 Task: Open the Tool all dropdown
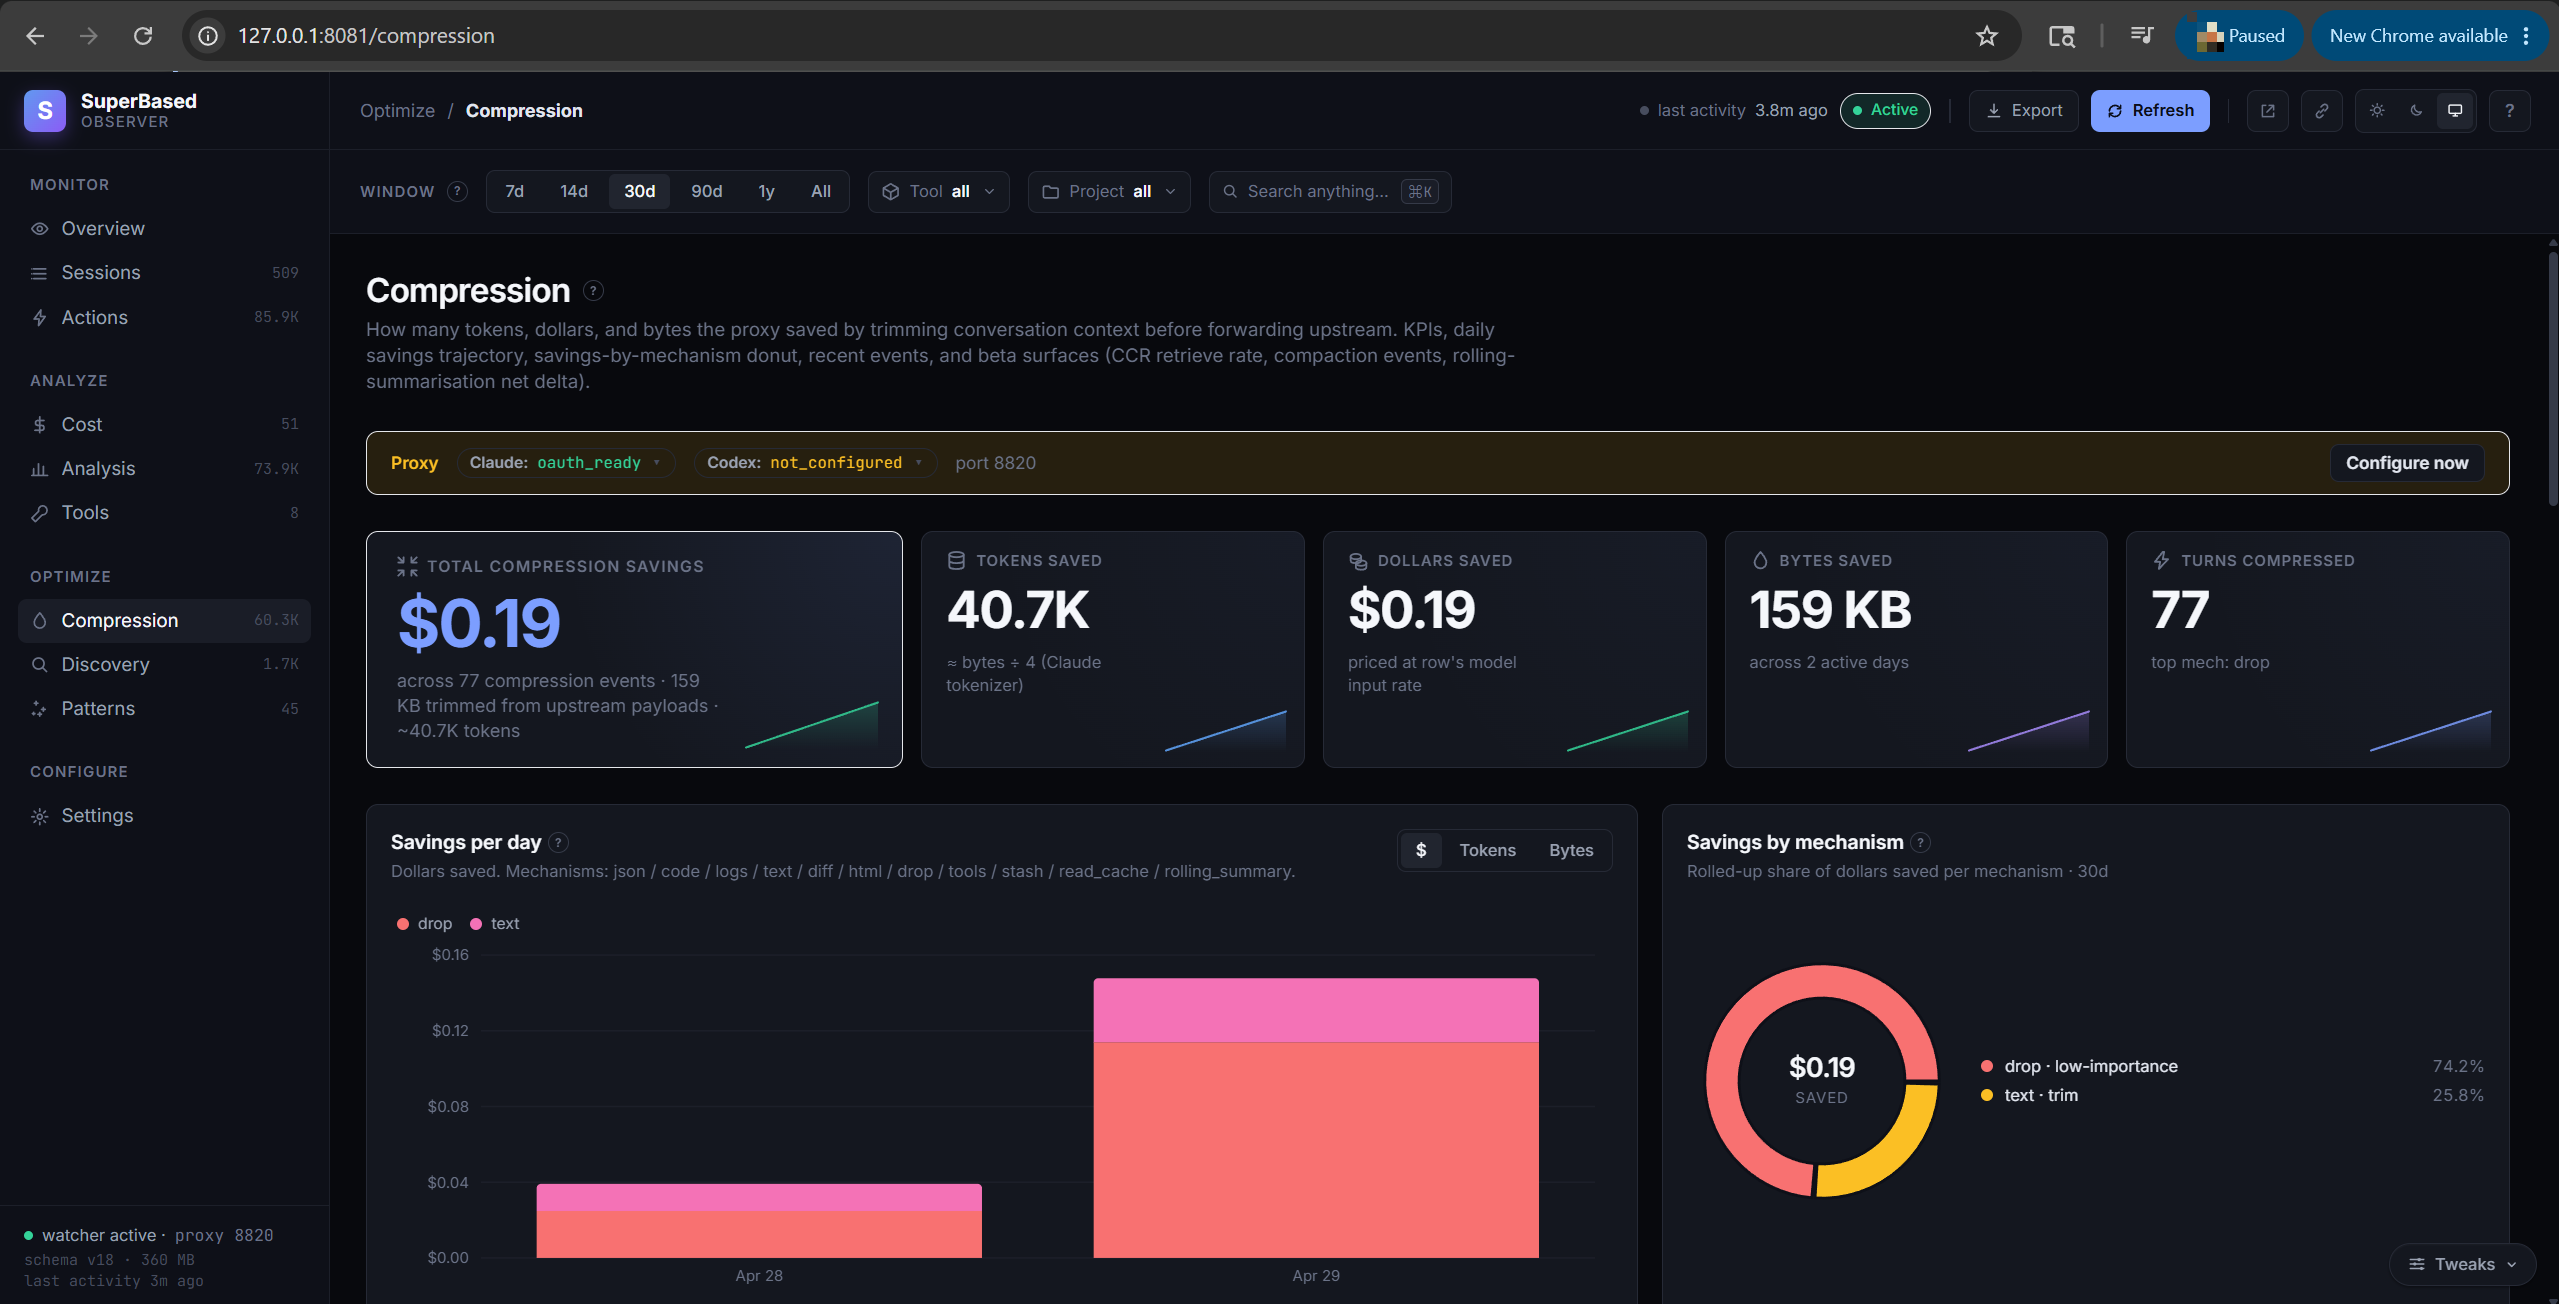click(x=938, y=192)
